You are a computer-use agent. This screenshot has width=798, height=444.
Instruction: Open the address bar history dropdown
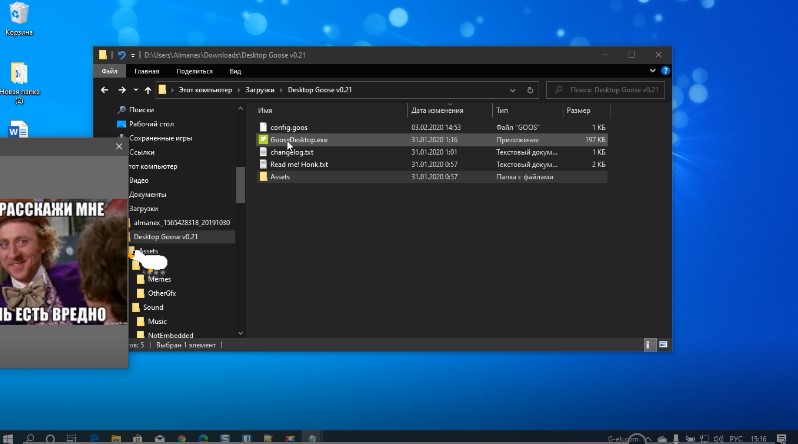pos(512,90)
